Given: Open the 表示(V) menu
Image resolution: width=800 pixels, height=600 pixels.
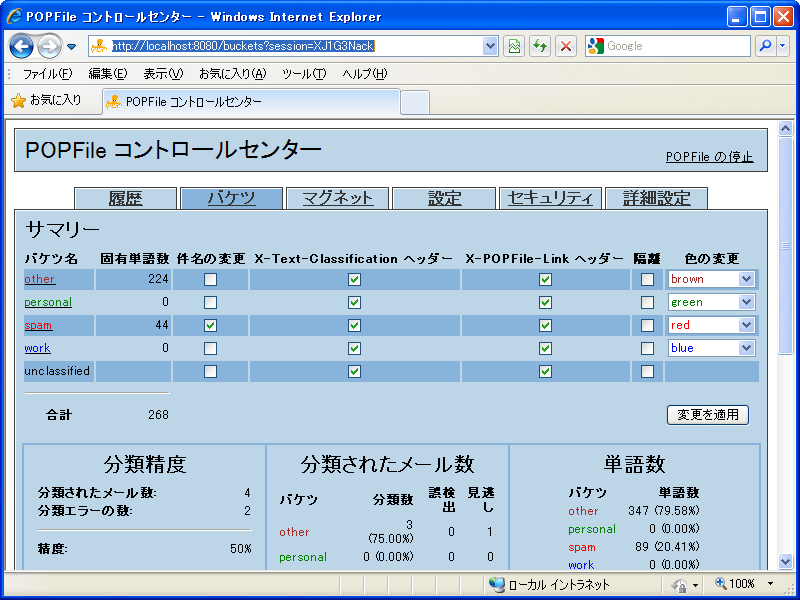Looking at the screenshot, I should pyautogui.click(x=163, y=74).
